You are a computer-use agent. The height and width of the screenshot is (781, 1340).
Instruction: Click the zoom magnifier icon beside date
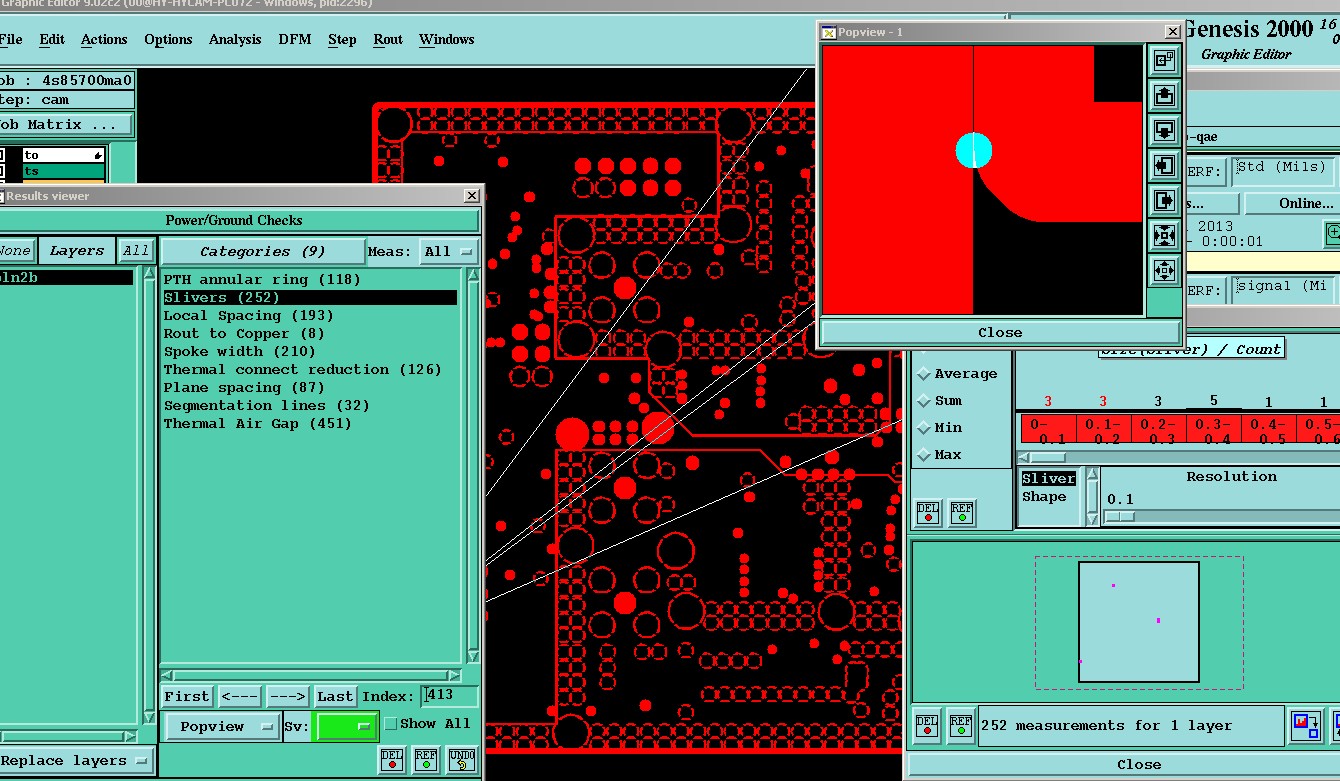1332,233
